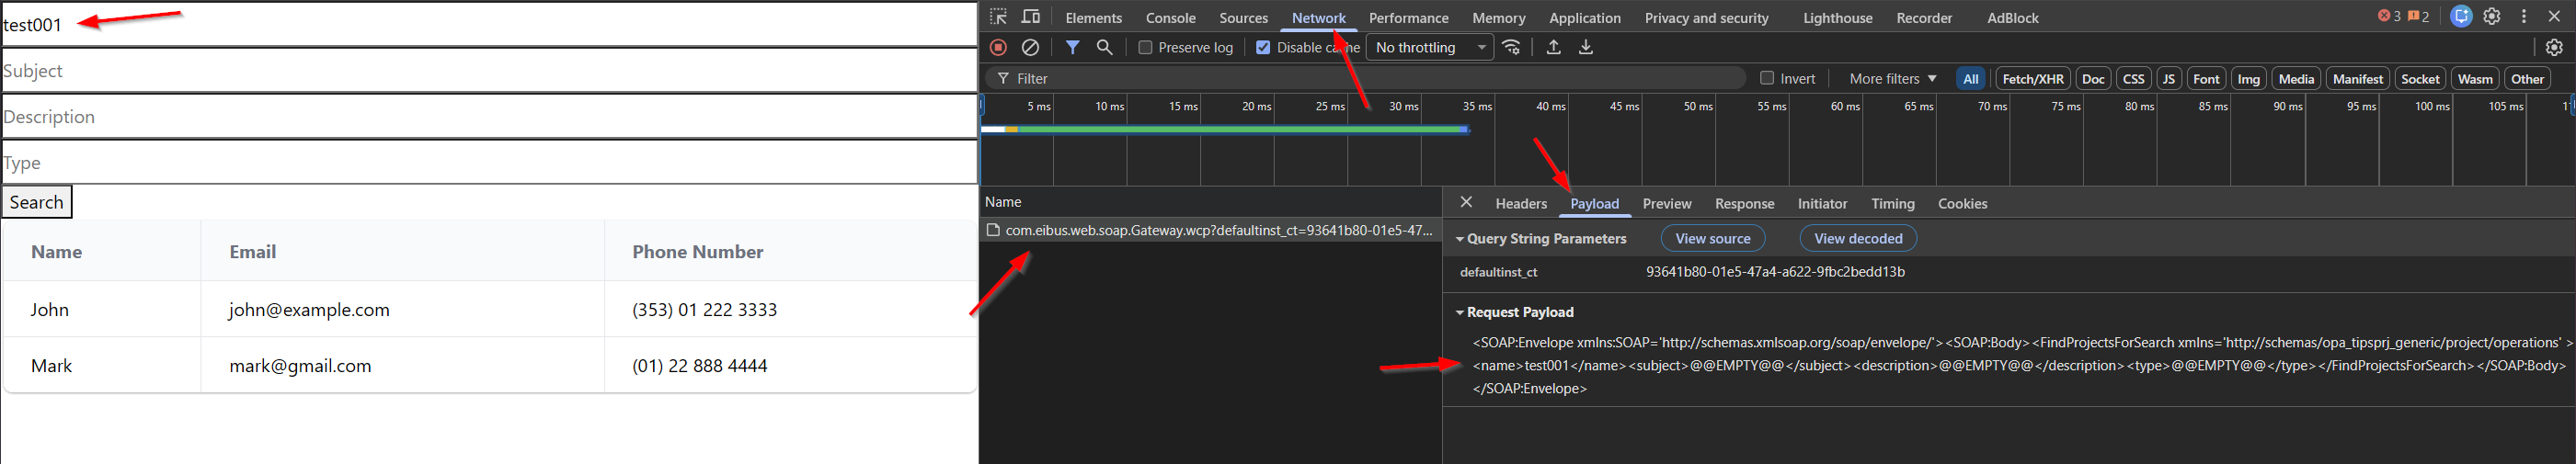Click the export HAR download icon
The height and width of the screenshot is (464, 2576).
tap(1586, 47)
